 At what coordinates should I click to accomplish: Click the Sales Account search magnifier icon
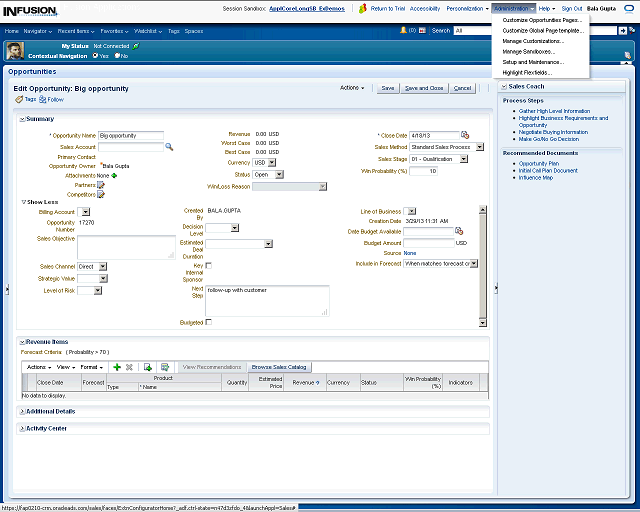[x=169, y=146]
